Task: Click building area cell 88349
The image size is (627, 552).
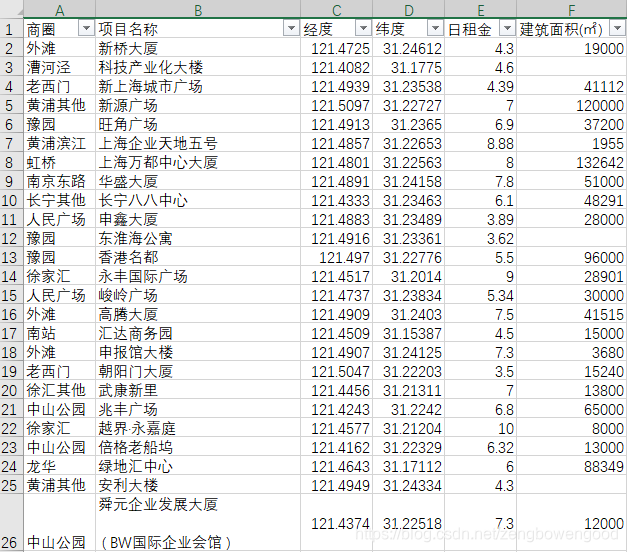Action: click(571, 466)
